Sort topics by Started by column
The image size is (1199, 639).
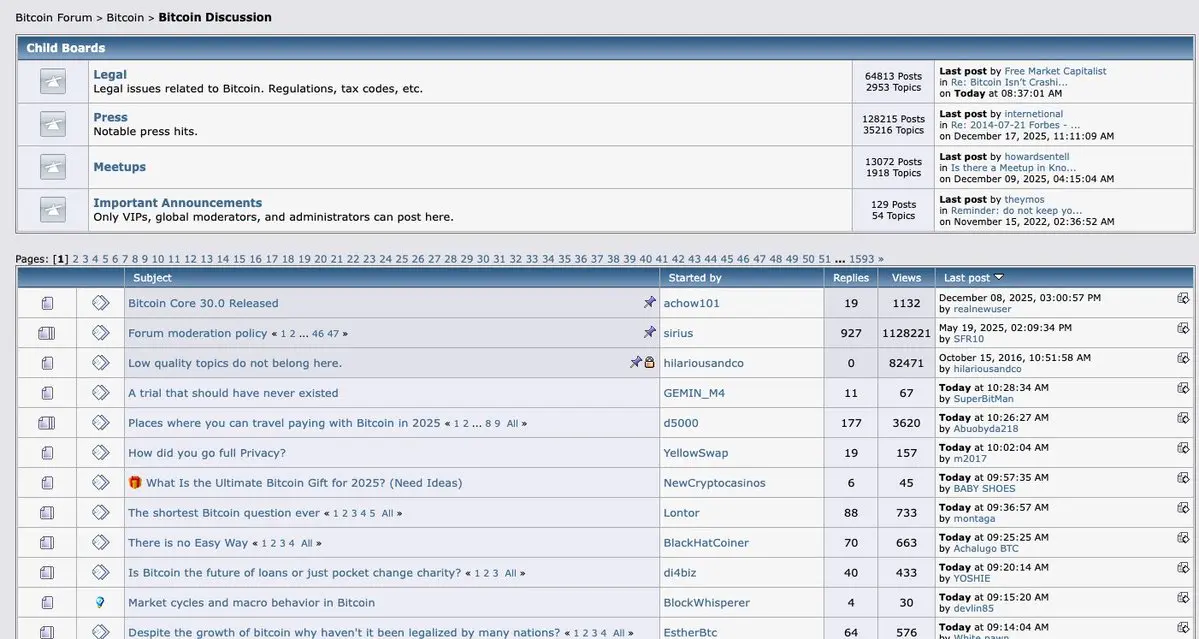[x=694, y=278]
